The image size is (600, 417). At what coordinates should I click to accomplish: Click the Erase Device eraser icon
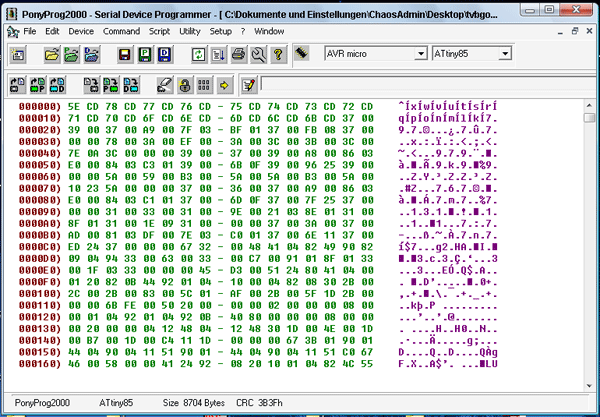[x=165, y=85]
